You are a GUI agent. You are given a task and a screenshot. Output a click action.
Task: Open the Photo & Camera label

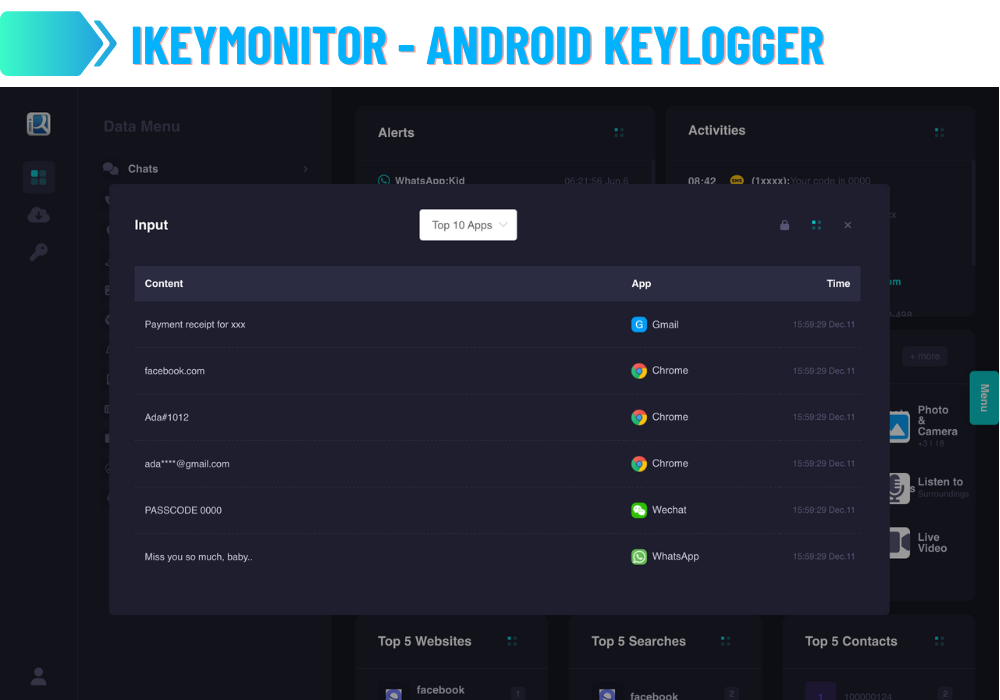coord(938,421)
